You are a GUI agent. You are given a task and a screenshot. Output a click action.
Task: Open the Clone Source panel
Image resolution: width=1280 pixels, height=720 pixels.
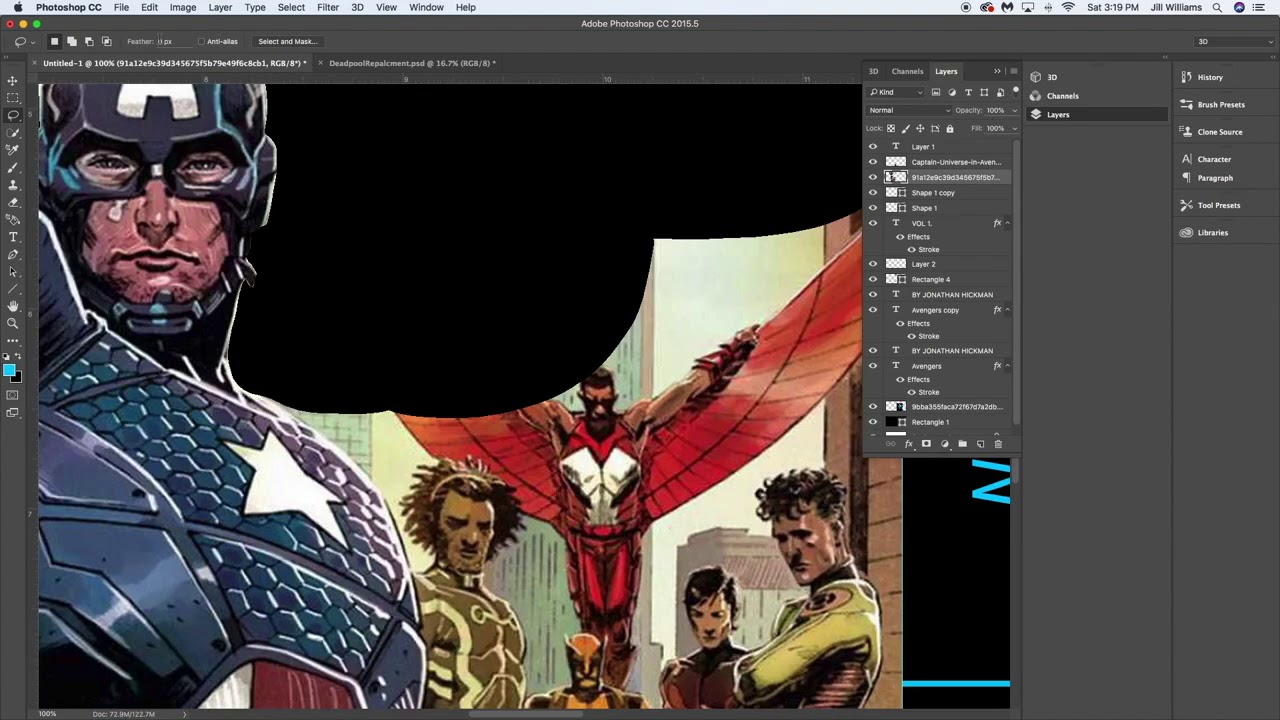[x=1220, y=132]
